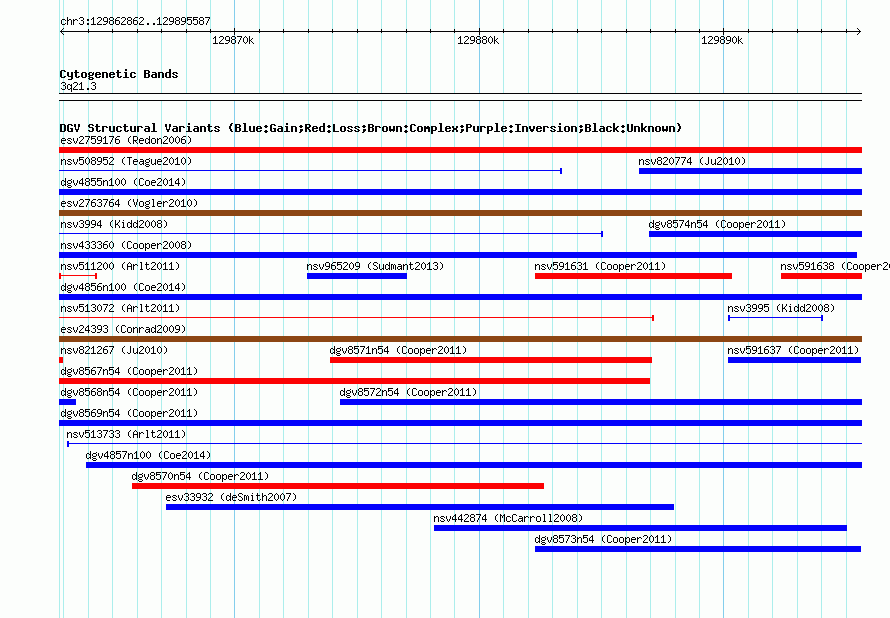
Task: Select the red esv2759176 loss bar
Action: point(460,150)
